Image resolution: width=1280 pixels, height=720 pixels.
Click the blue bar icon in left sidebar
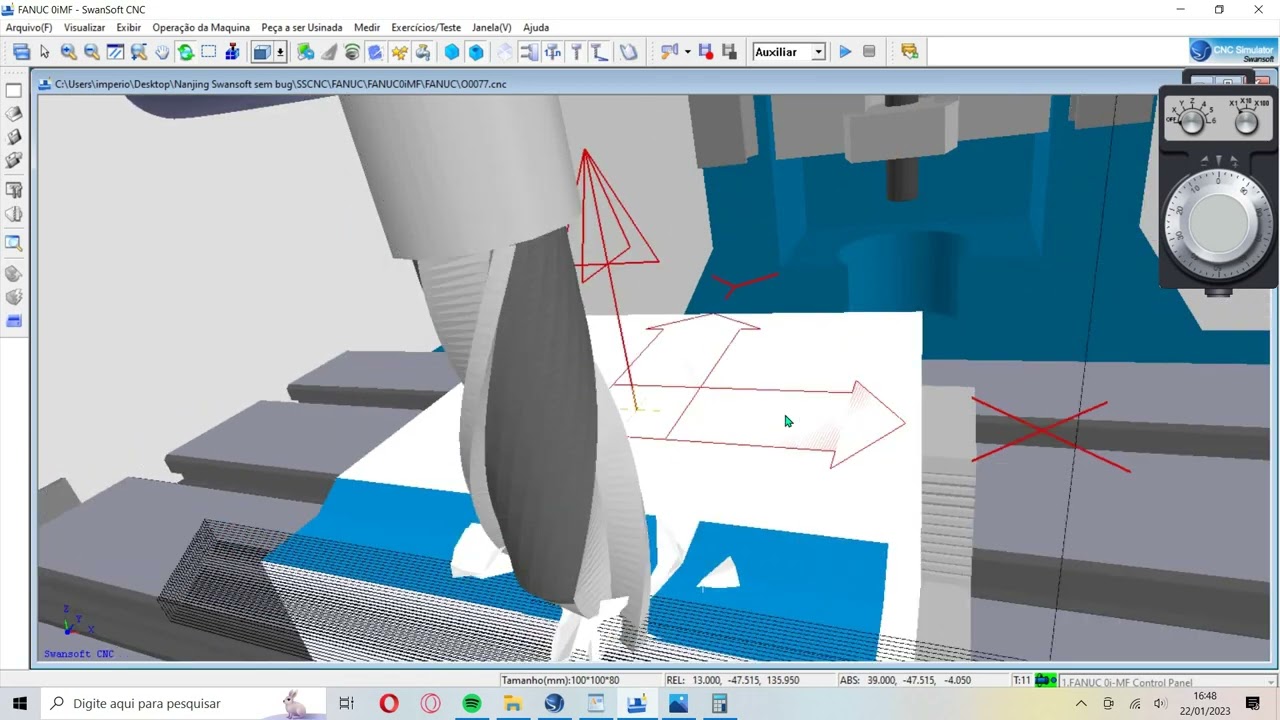coord(14,321)
